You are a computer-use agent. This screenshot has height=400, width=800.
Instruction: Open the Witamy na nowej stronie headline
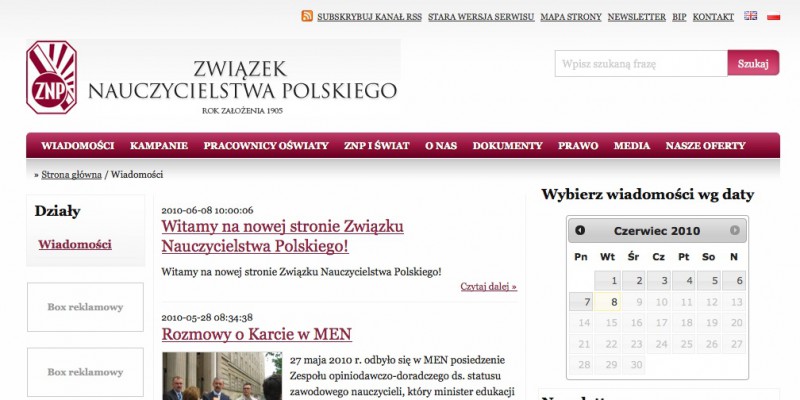tap(283, 236)
